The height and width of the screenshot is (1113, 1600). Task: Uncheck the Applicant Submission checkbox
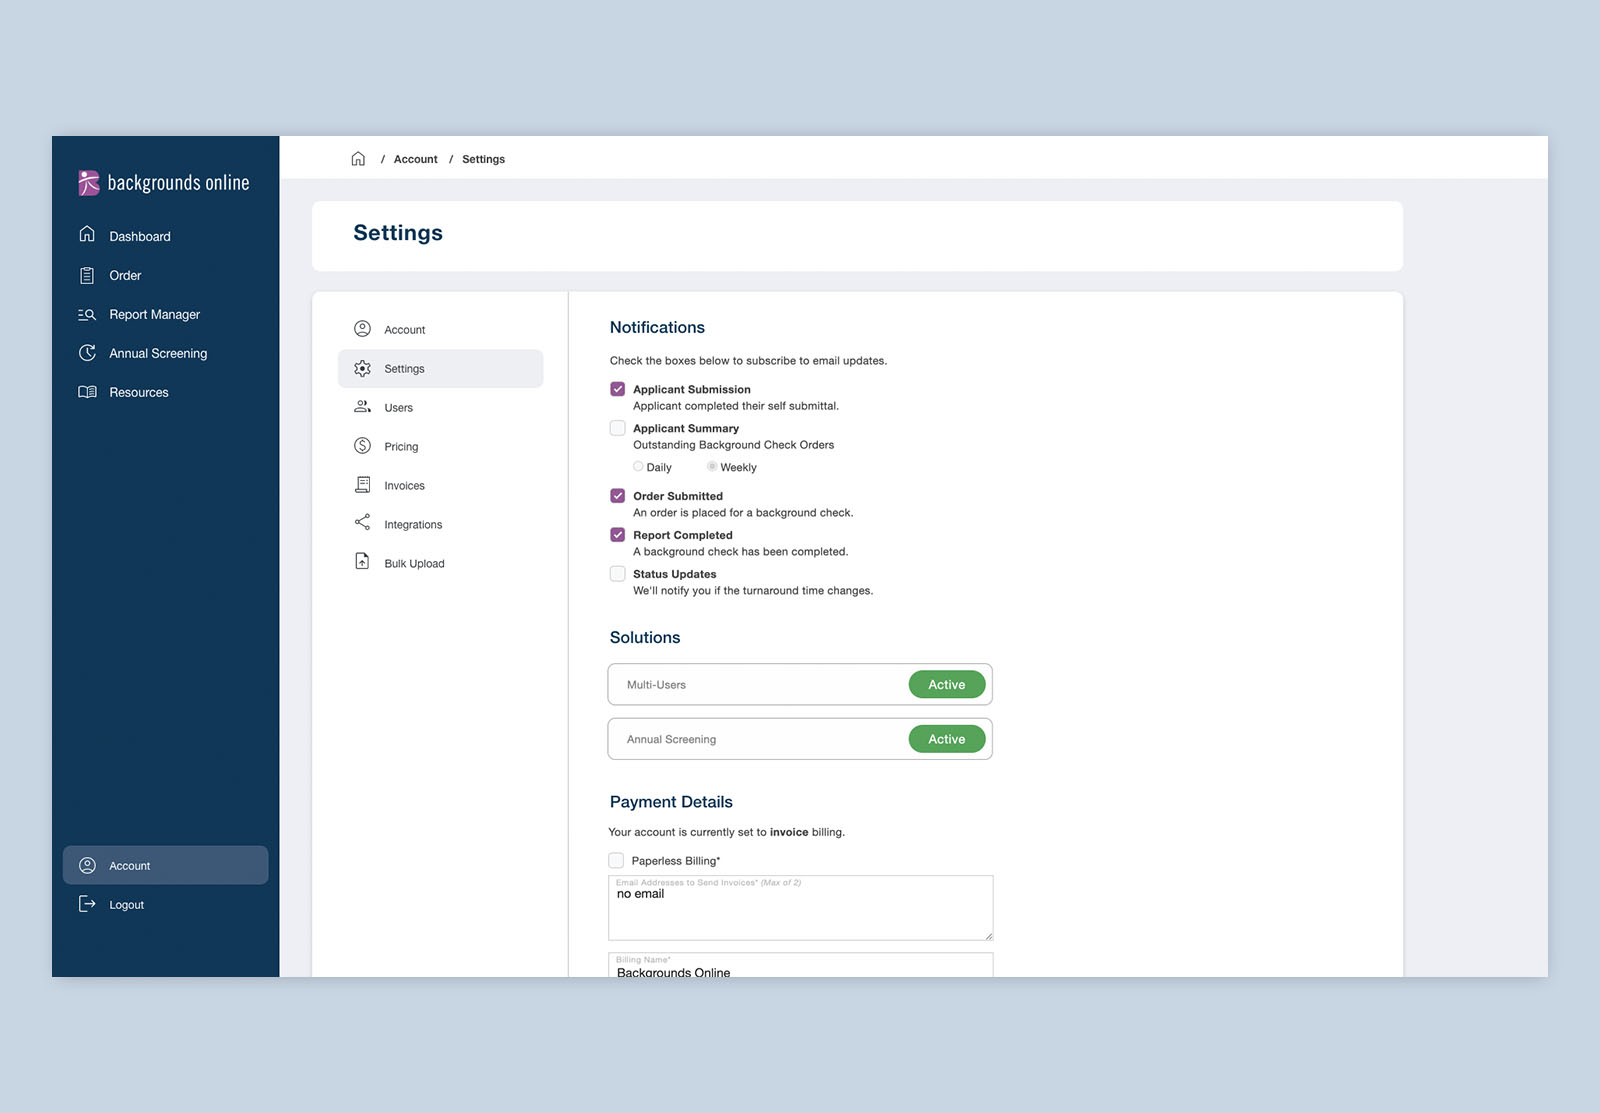pyautogui.click(x=618, y=389)
